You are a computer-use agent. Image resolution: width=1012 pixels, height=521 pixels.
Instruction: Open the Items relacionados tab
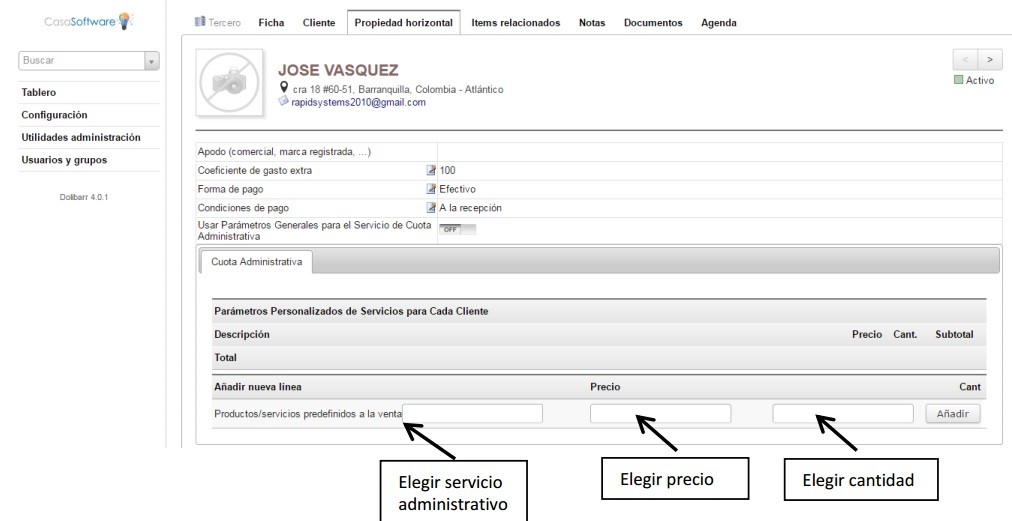coord(516,23)
